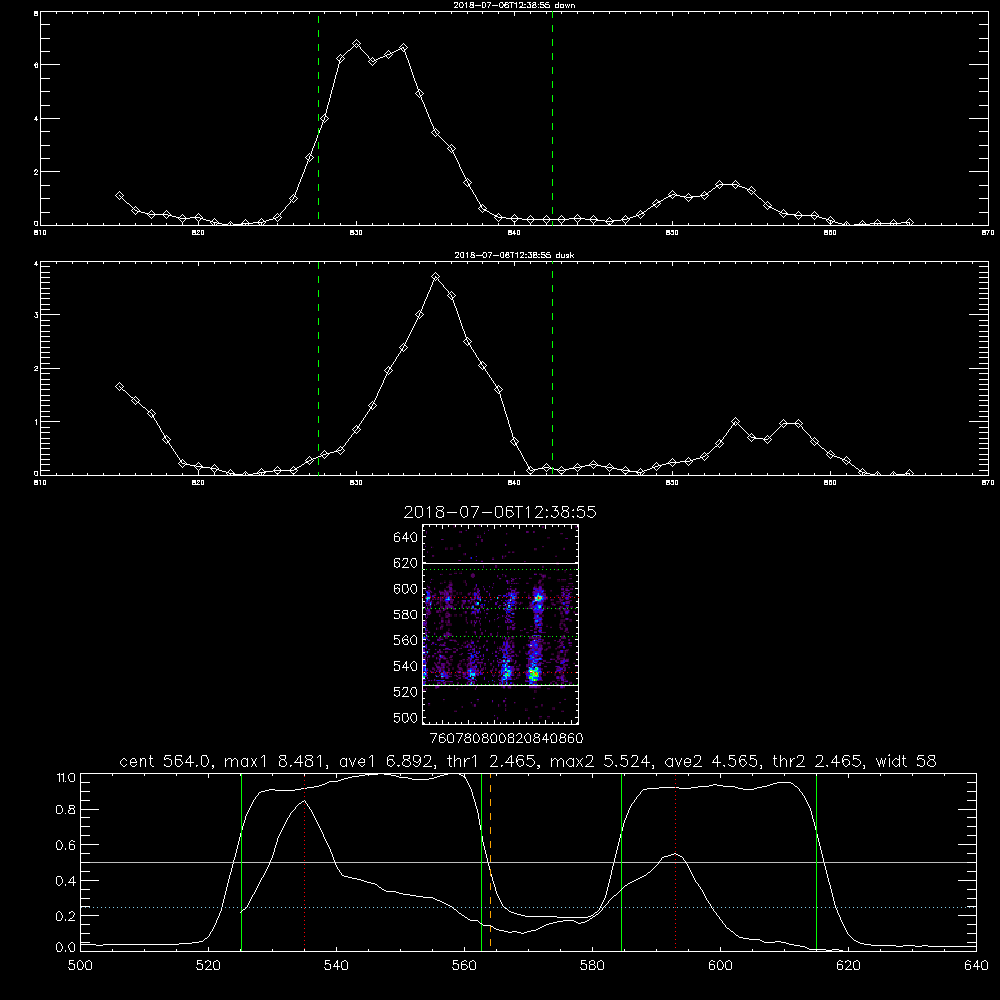This screenshot has width=1000, height=1000.
Task: Click dawn plot x-axis label 840
Action: point(514,233)
